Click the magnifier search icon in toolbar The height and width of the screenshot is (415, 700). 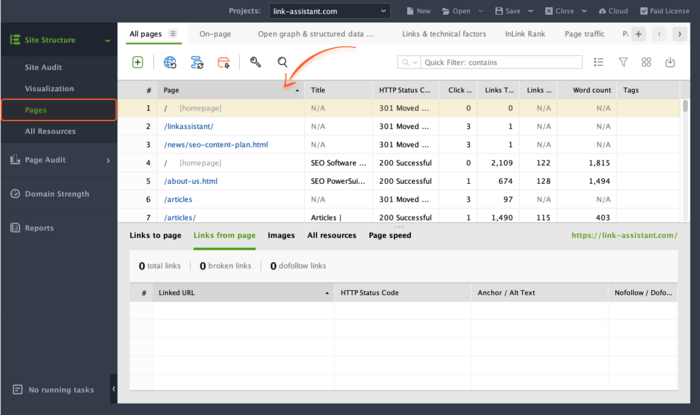(282, 62)
